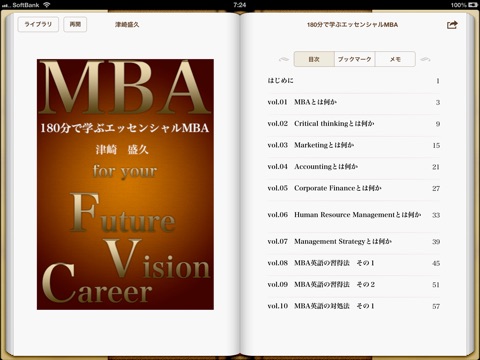The width and height of the screenshot is (480, 360).
Task: Switch to the メモ notes tab
Action: click(x=395, y=59)
